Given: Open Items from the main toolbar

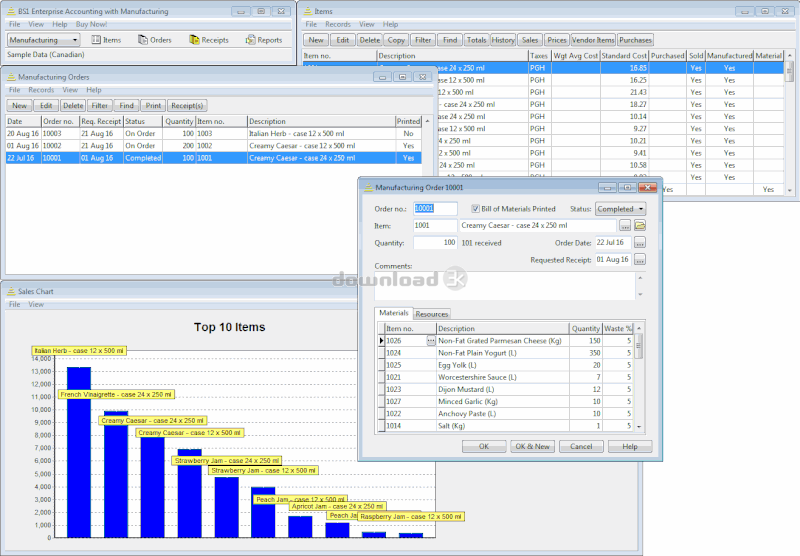Looking at the screenshot, I should [x=106, y=40].
